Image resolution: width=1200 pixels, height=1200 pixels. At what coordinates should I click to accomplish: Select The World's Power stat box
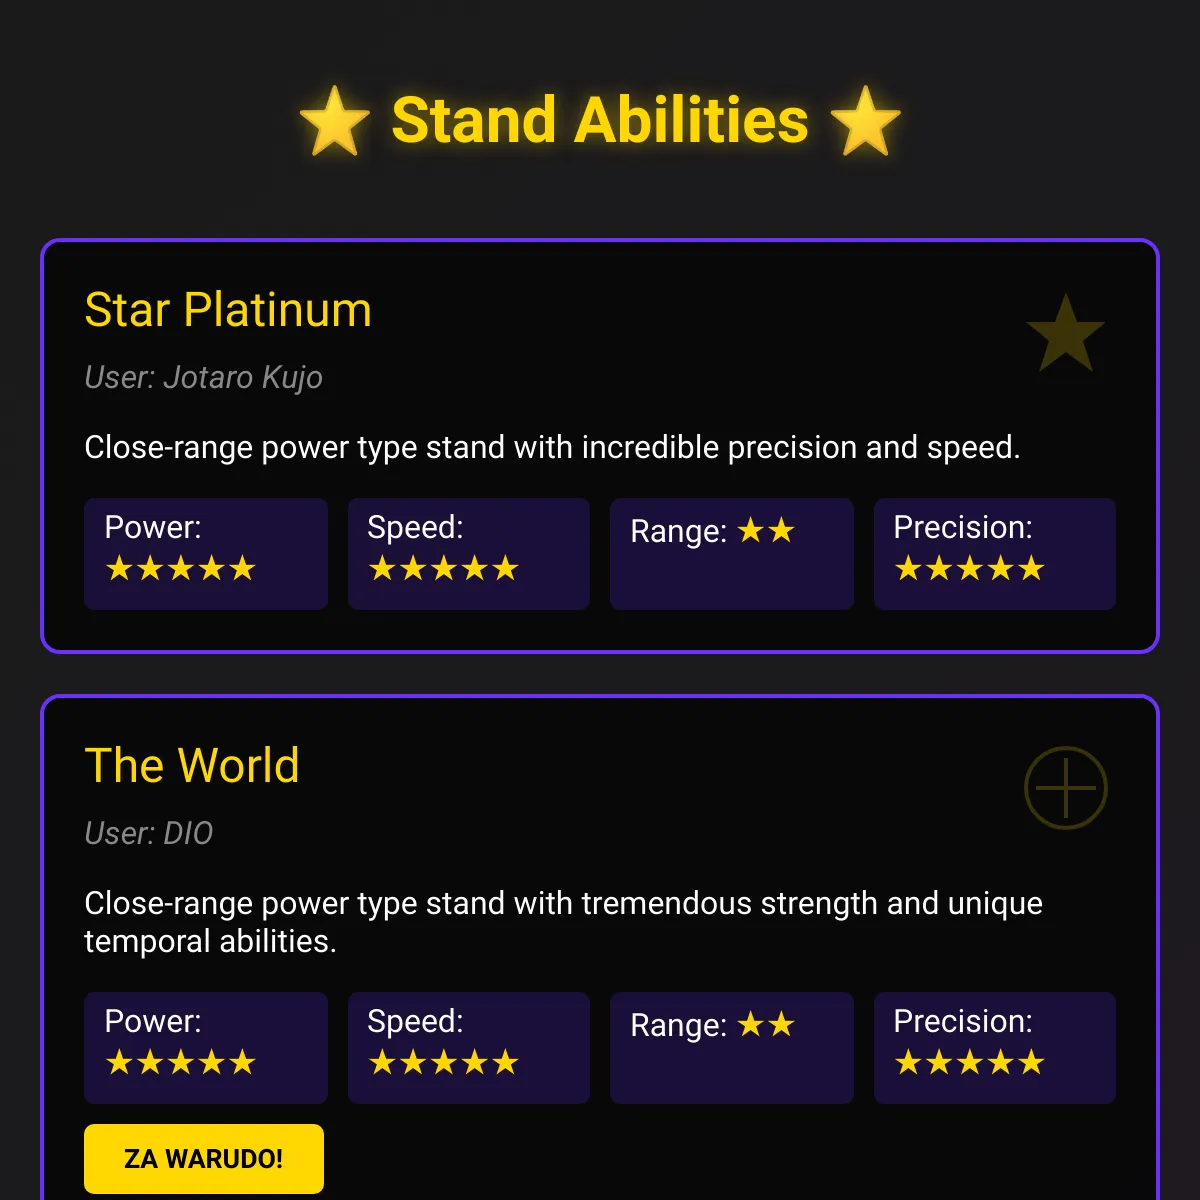(206, 1048)
